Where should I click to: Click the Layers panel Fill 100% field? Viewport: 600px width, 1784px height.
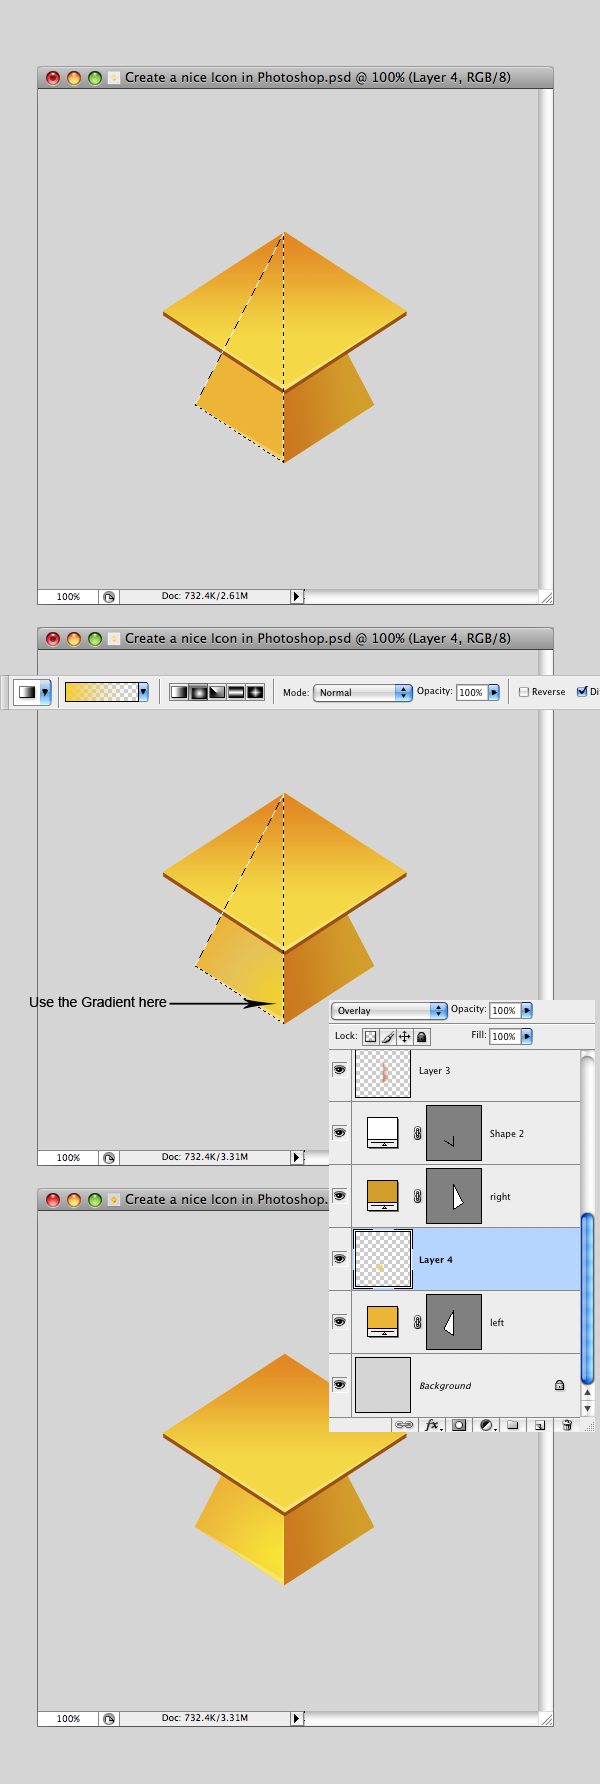505,1037
